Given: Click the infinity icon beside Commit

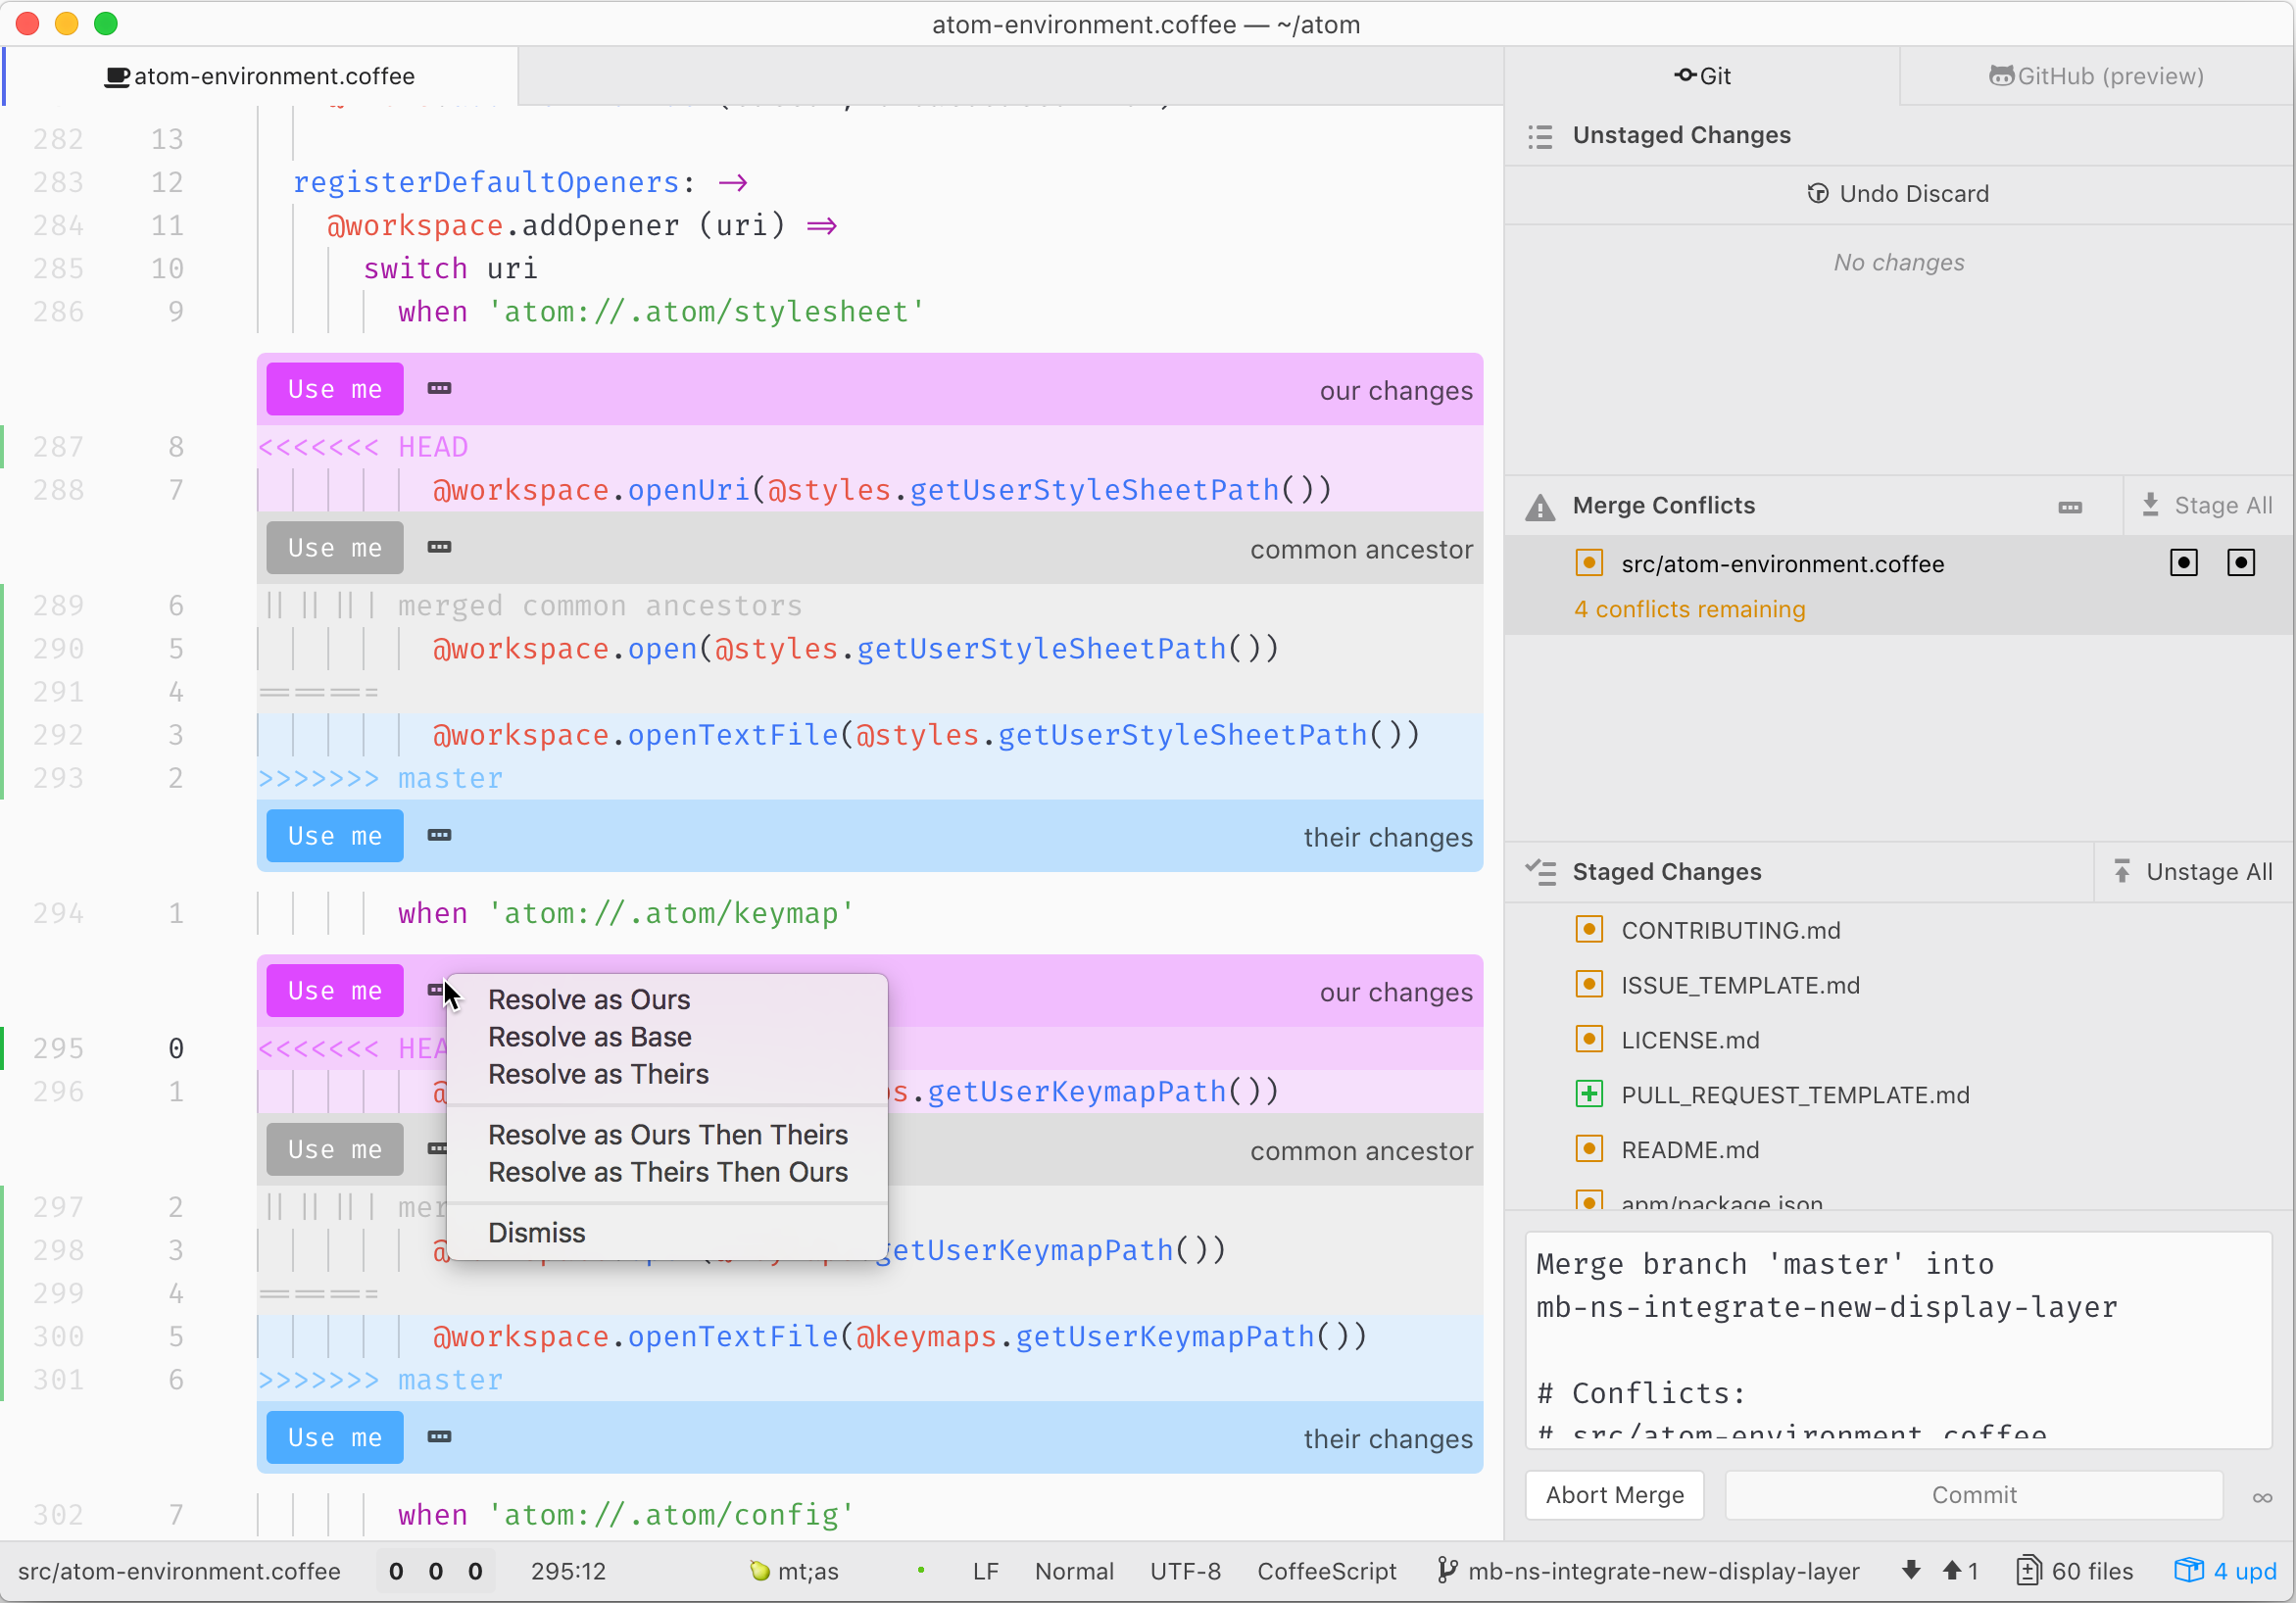Looking at the screenshot, I should [2262, 1497].
